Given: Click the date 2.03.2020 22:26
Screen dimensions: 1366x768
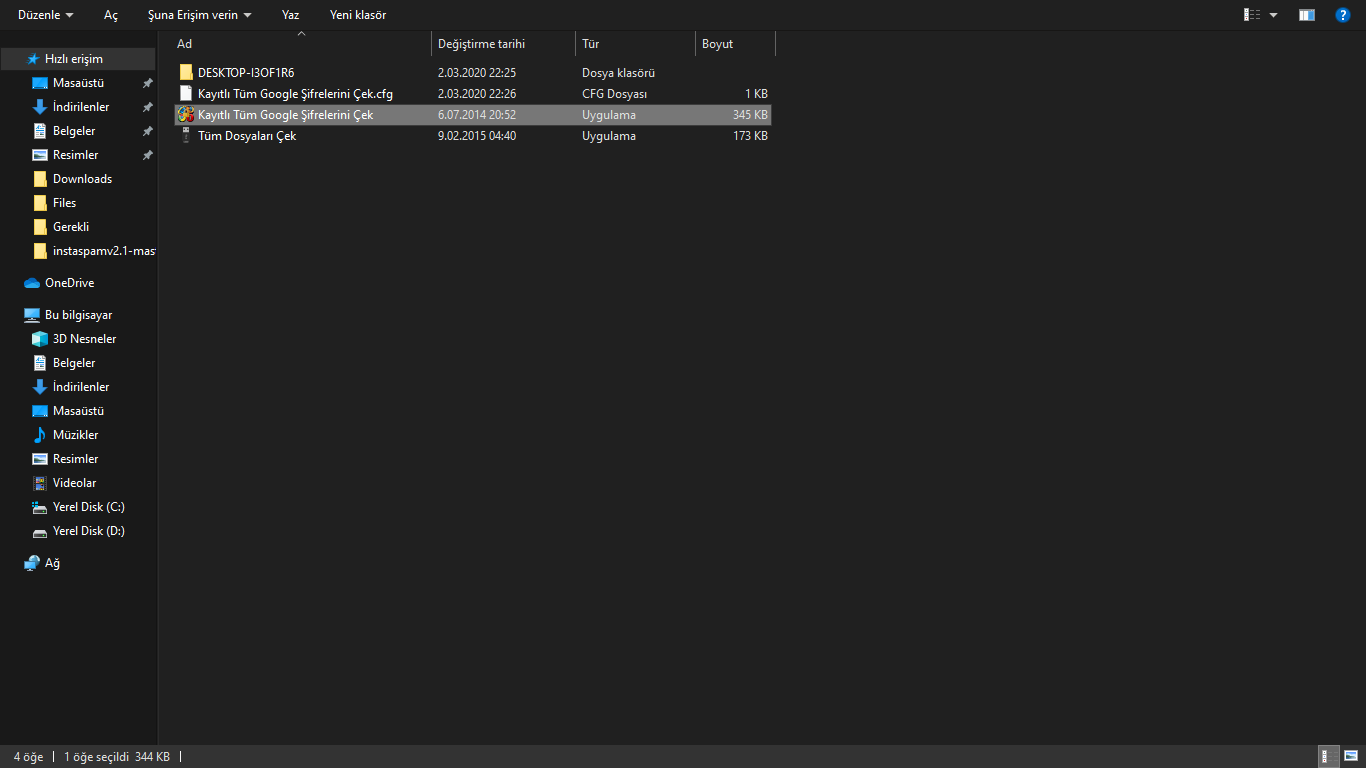Looking at the screenshot, I should tap(477, 94).
